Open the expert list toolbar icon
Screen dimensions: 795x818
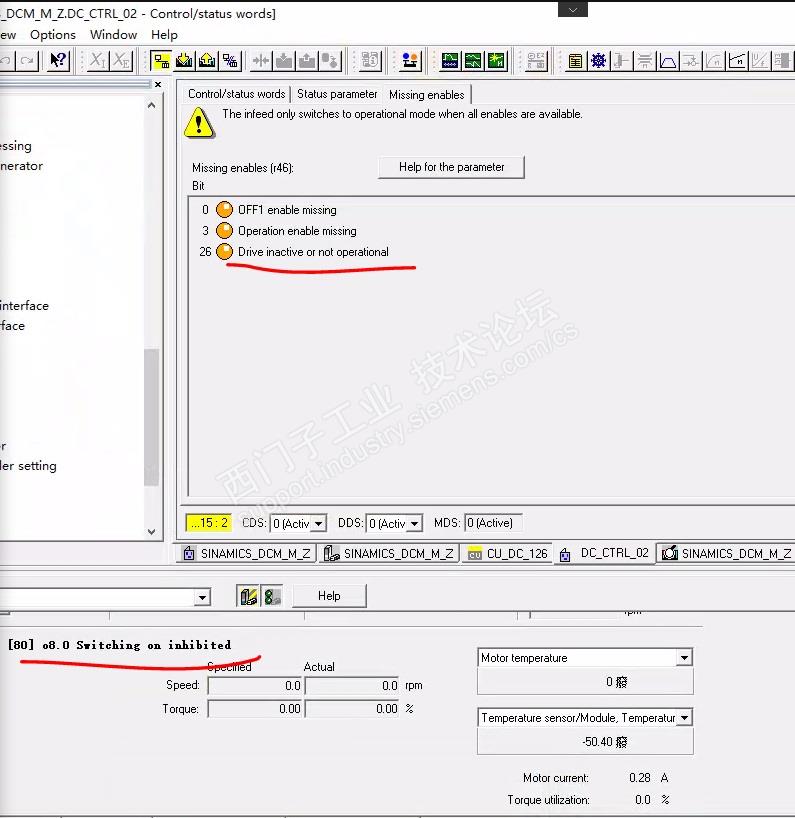[575, 61]
